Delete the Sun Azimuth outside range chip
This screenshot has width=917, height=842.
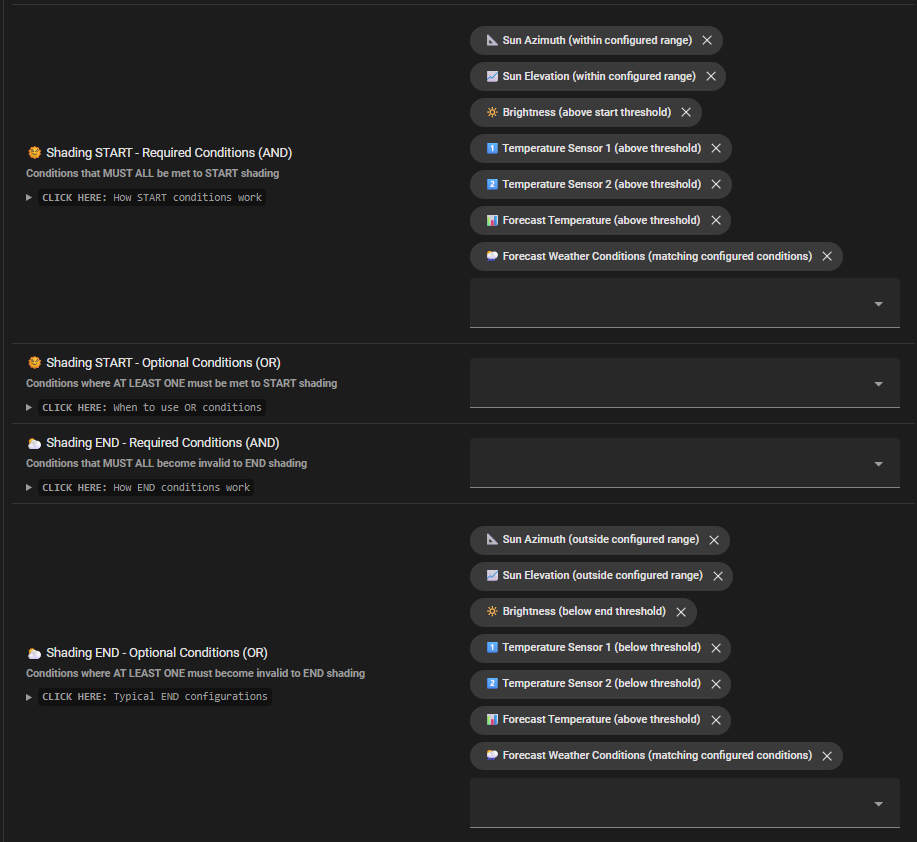[714, 540]
